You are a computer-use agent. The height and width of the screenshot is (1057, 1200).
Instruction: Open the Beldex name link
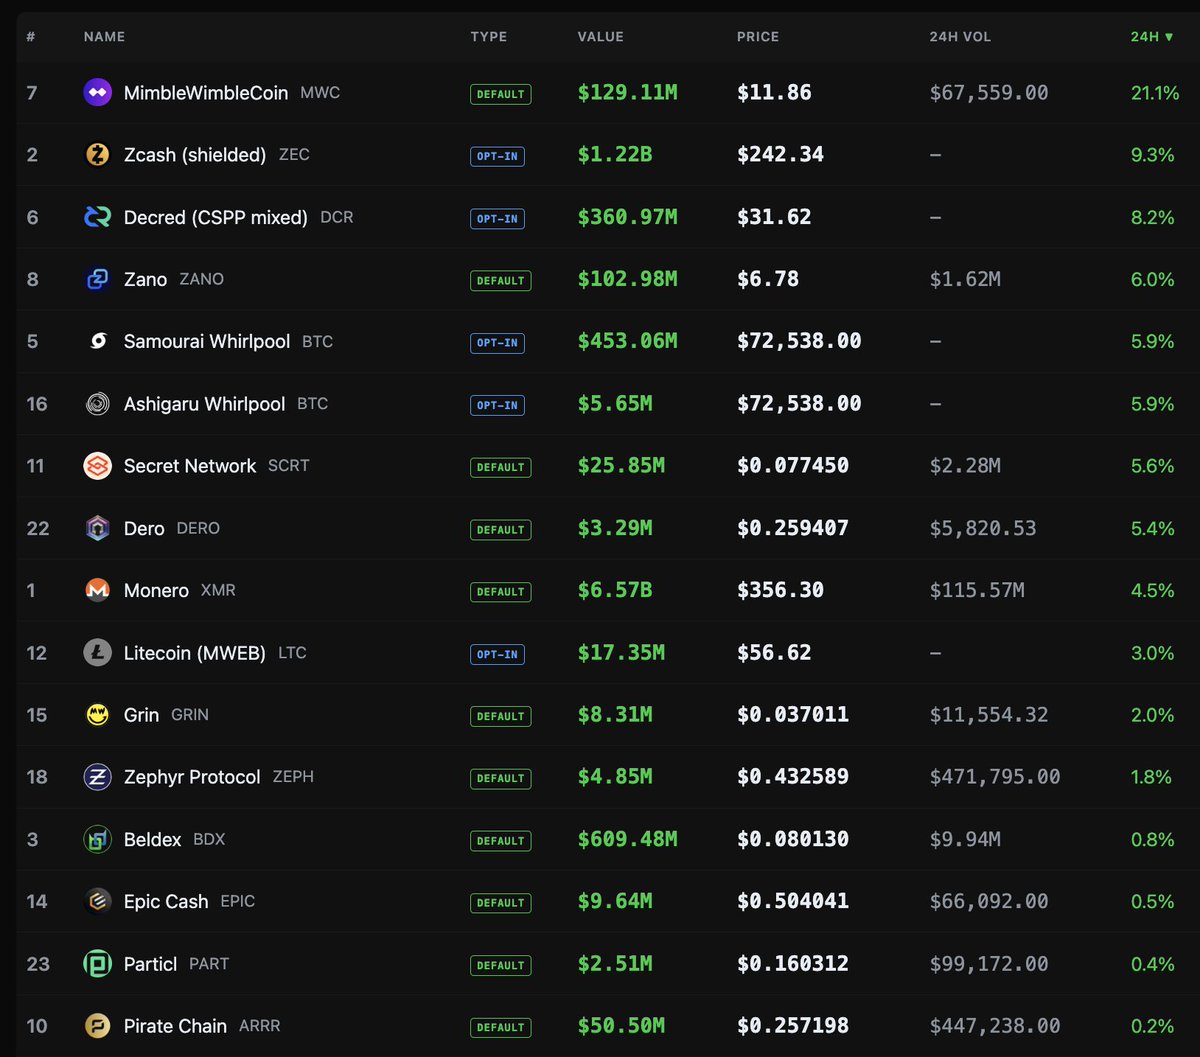[152, 839]
